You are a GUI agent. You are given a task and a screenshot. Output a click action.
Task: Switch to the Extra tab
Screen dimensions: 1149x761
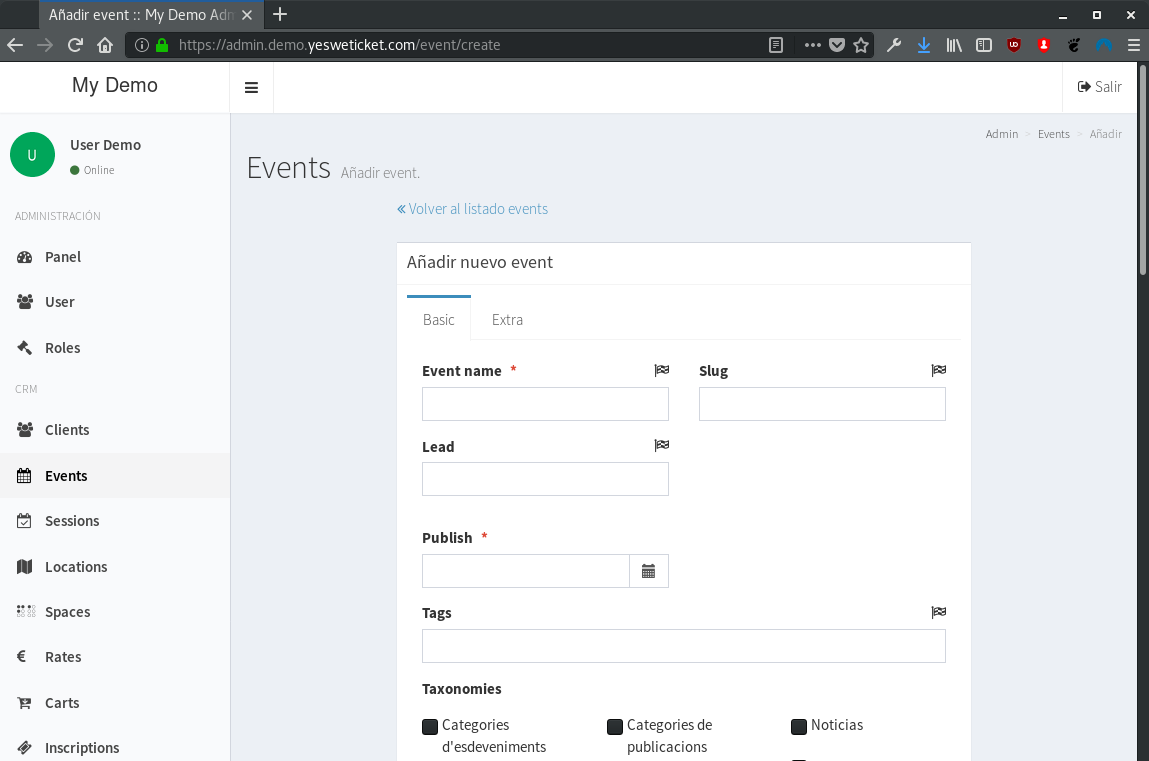tap(507, 320)
